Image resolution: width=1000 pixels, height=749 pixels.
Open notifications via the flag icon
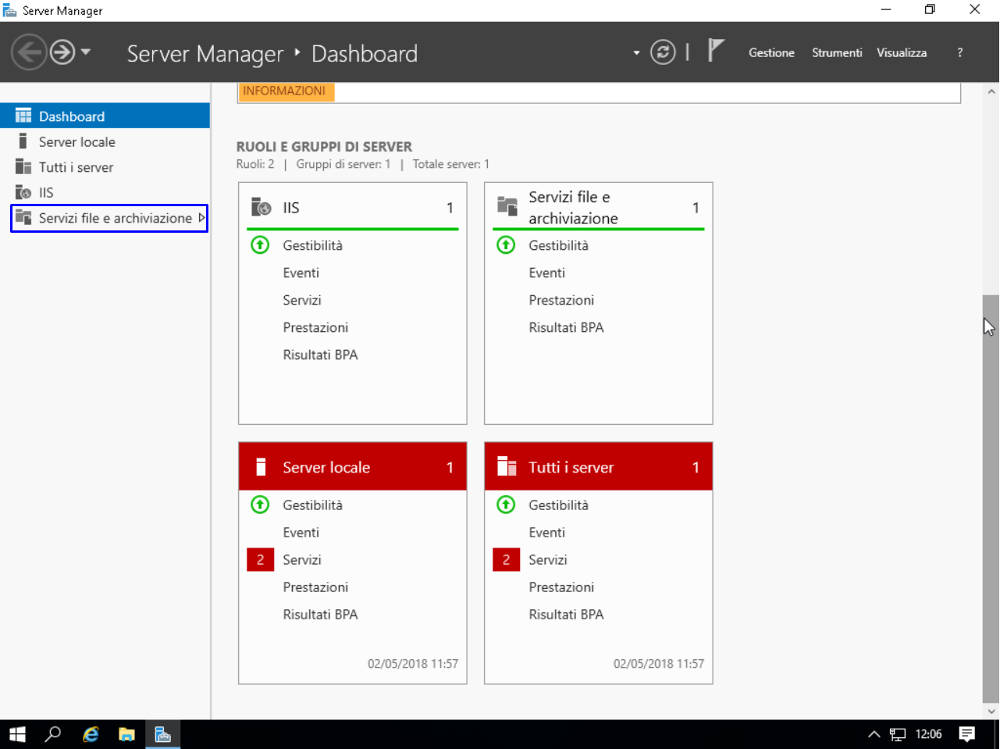pyautogui.click(x=716, y=50)
